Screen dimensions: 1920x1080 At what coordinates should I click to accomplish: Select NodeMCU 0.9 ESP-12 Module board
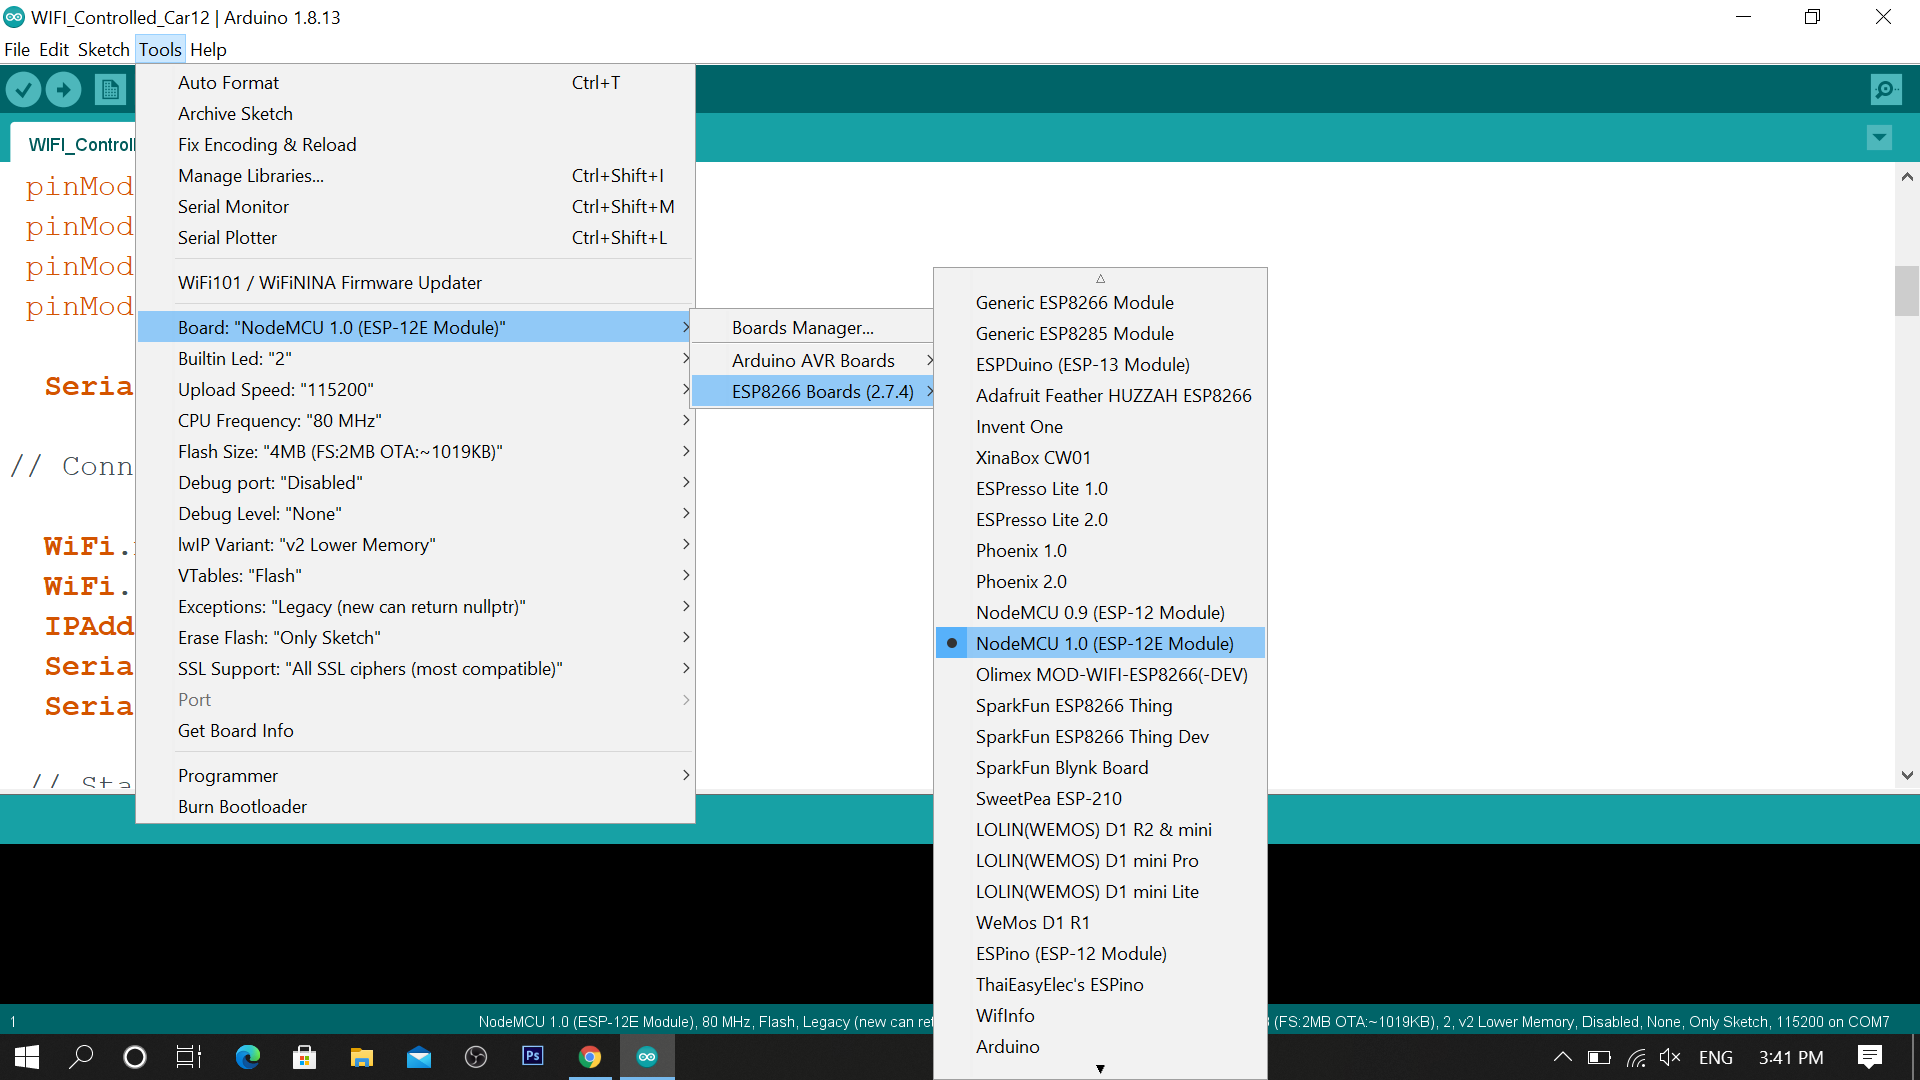click(1100, 612)
